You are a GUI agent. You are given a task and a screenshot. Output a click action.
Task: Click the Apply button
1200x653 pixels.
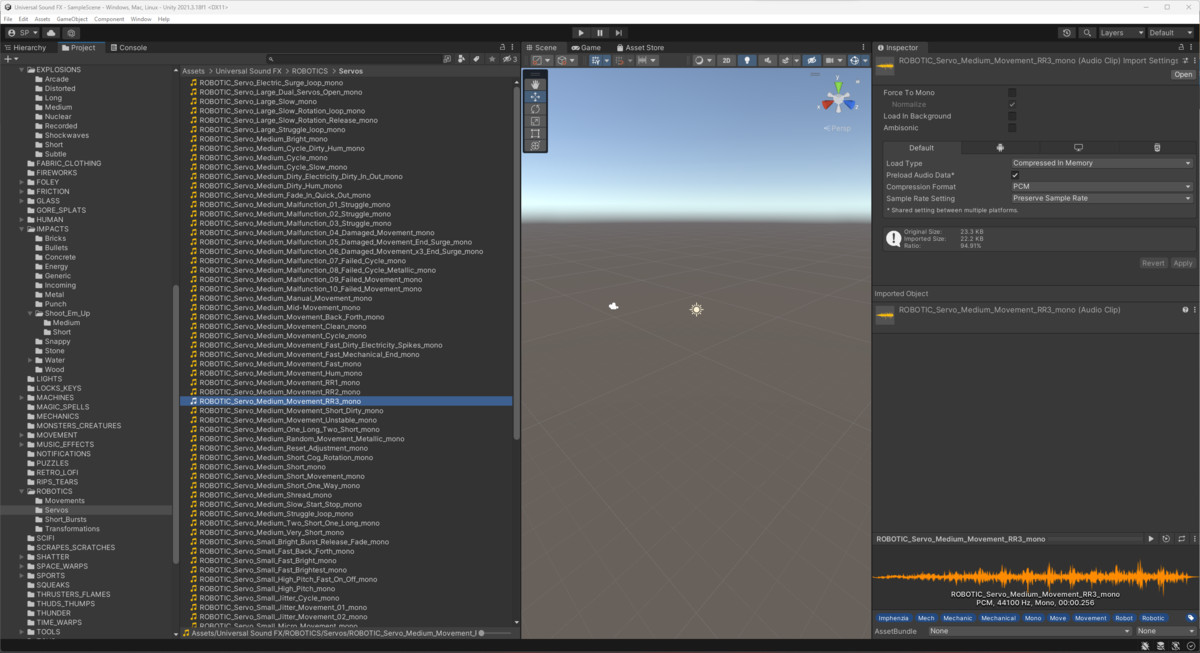(1183, 263)
